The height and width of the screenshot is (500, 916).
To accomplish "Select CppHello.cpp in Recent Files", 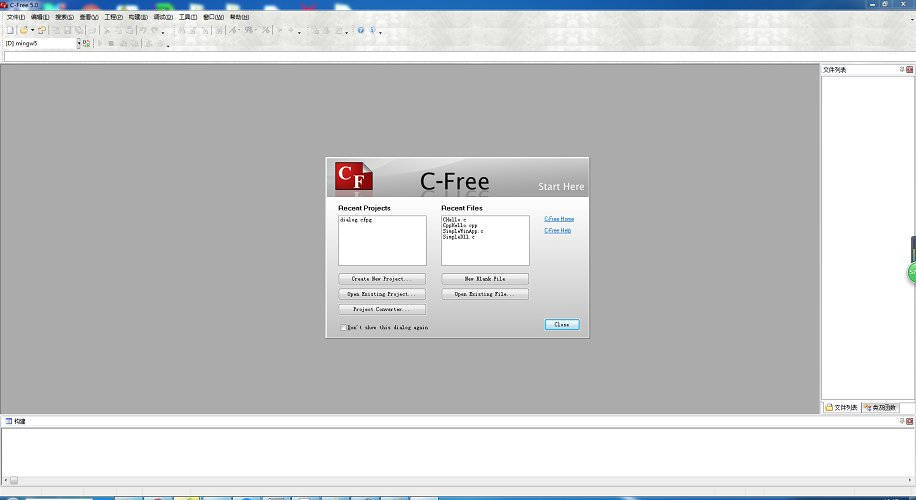I will pos(460,225).
